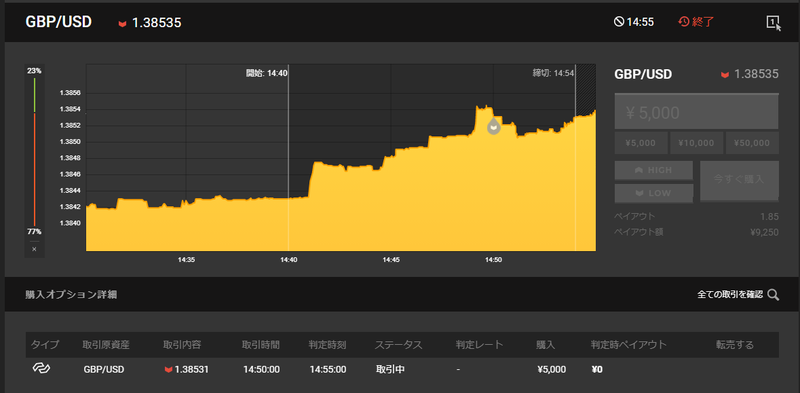This screenshot has width=800, height=393.
Task: Click the magnifier icon next to 全ての取引を確認
Action: (x=773, y=294)
